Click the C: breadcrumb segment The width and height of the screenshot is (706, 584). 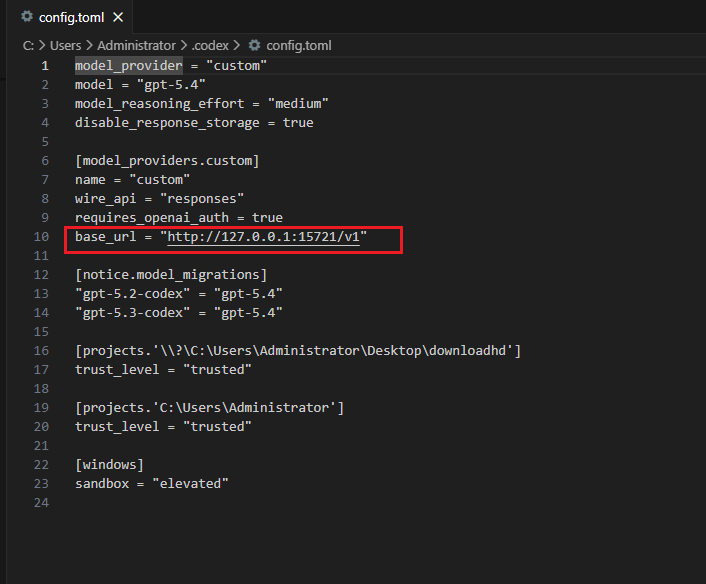28,45
